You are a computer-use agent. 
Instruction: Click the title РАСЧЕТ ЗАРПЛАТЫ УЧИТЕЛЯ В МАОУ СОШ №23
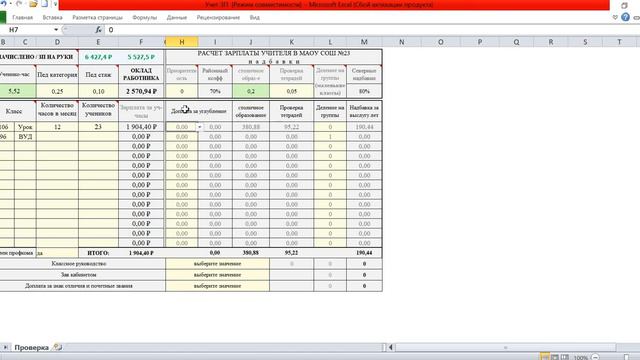273,53
